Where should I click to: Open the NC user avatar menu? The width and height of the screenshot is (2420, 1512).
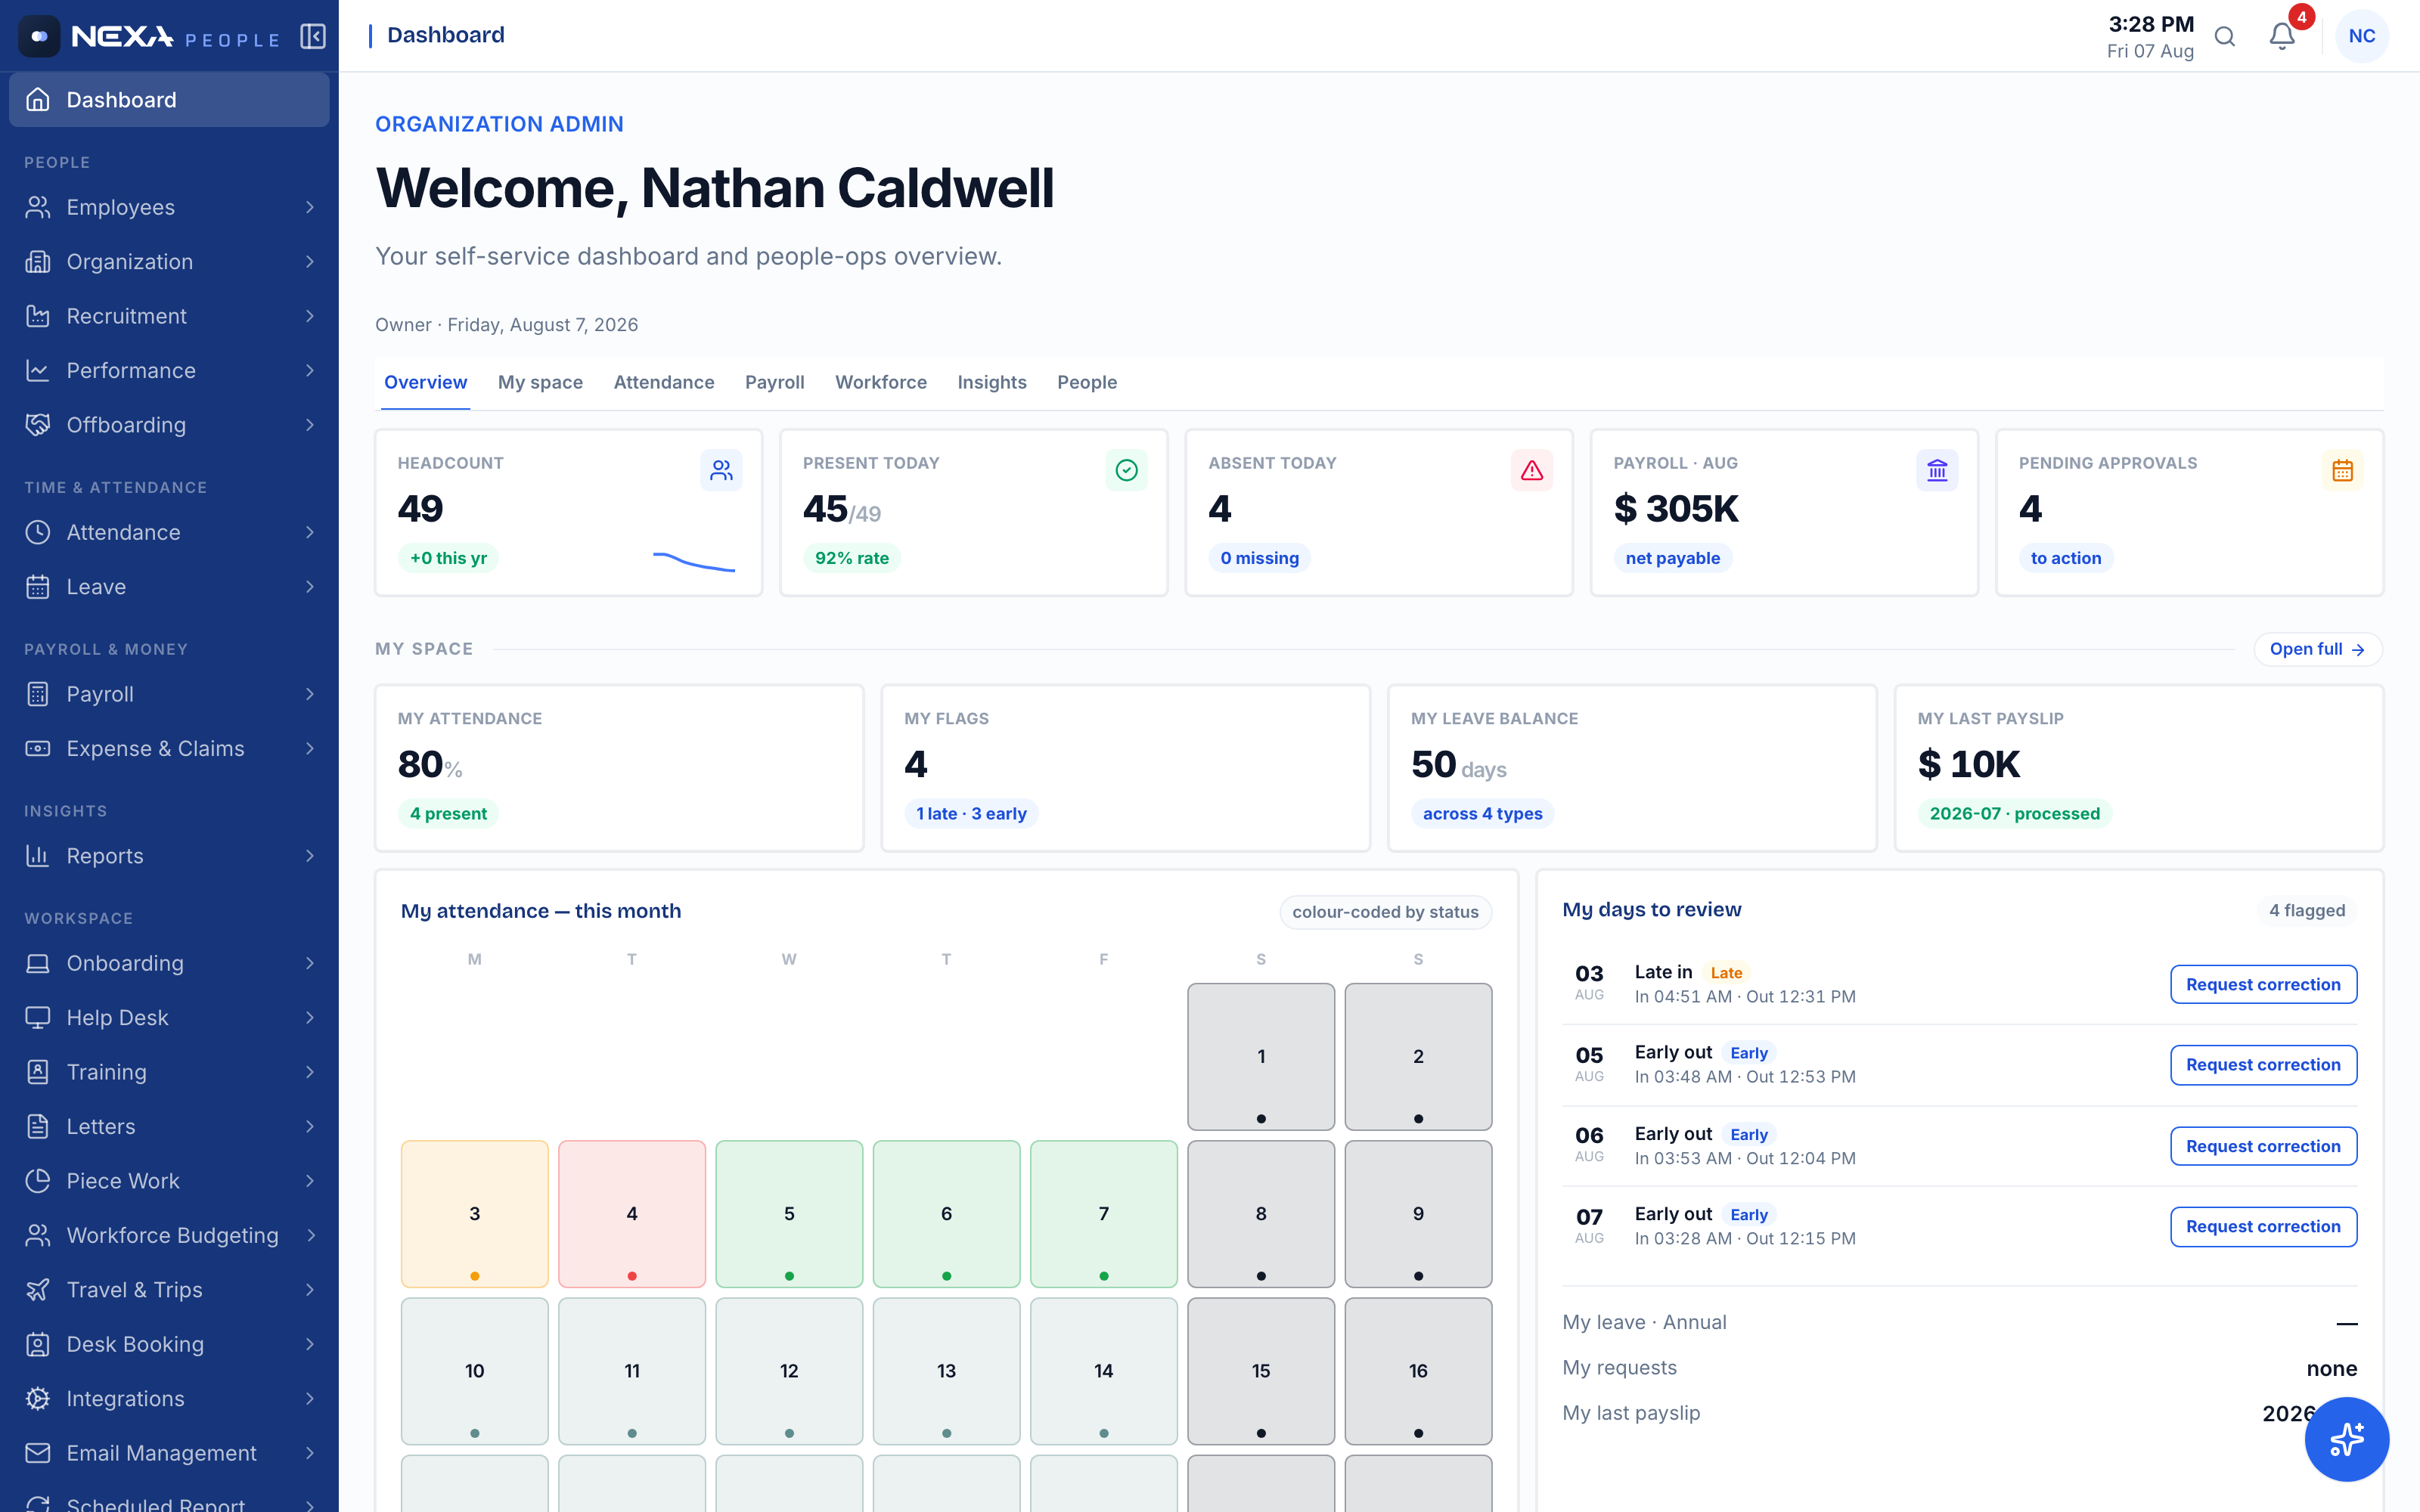pyautogui.click(x=2362, y=36)
